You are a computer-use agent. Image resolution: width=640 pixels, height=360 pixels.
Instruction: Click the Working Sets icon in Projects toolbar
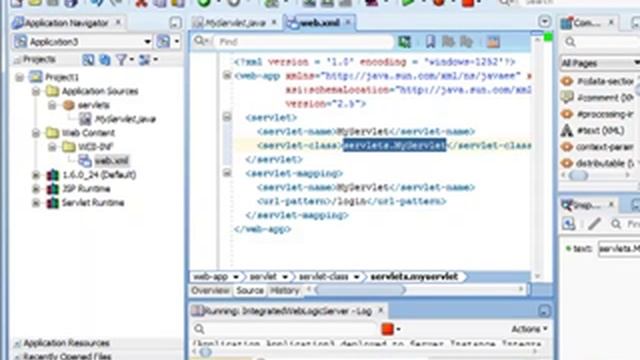point(144,60)
